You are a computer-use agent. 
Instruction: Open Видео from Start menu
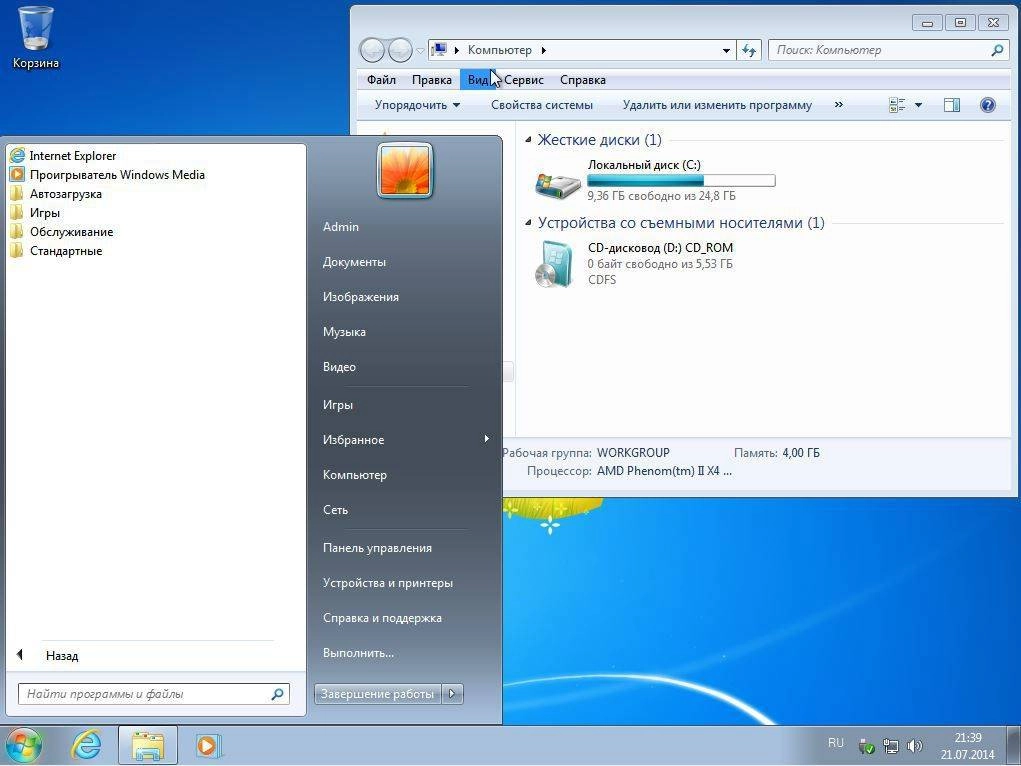click(339, 367)
